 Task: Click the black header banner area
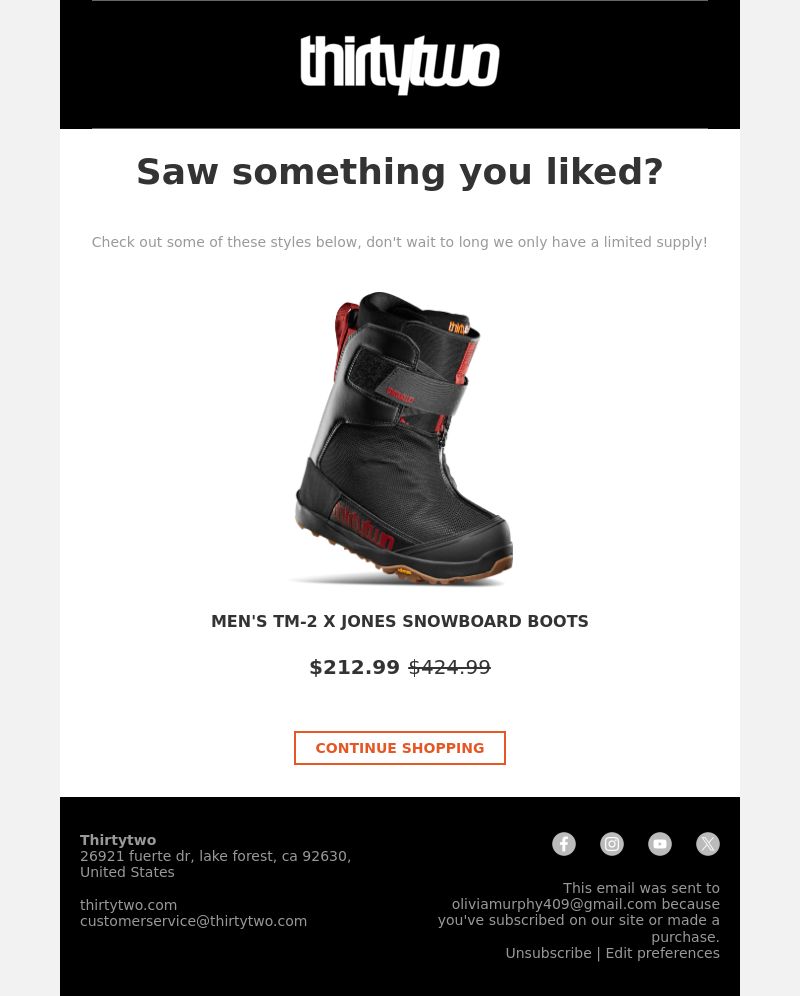400,64
